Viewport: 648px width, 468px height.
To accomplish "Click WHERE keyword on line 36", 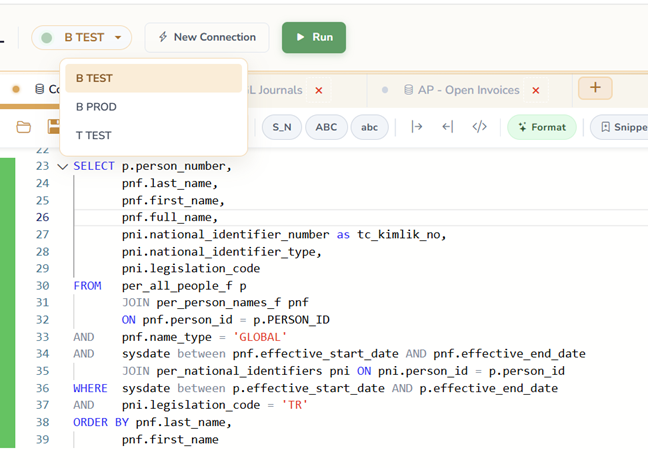I will [x=90, y=389].
